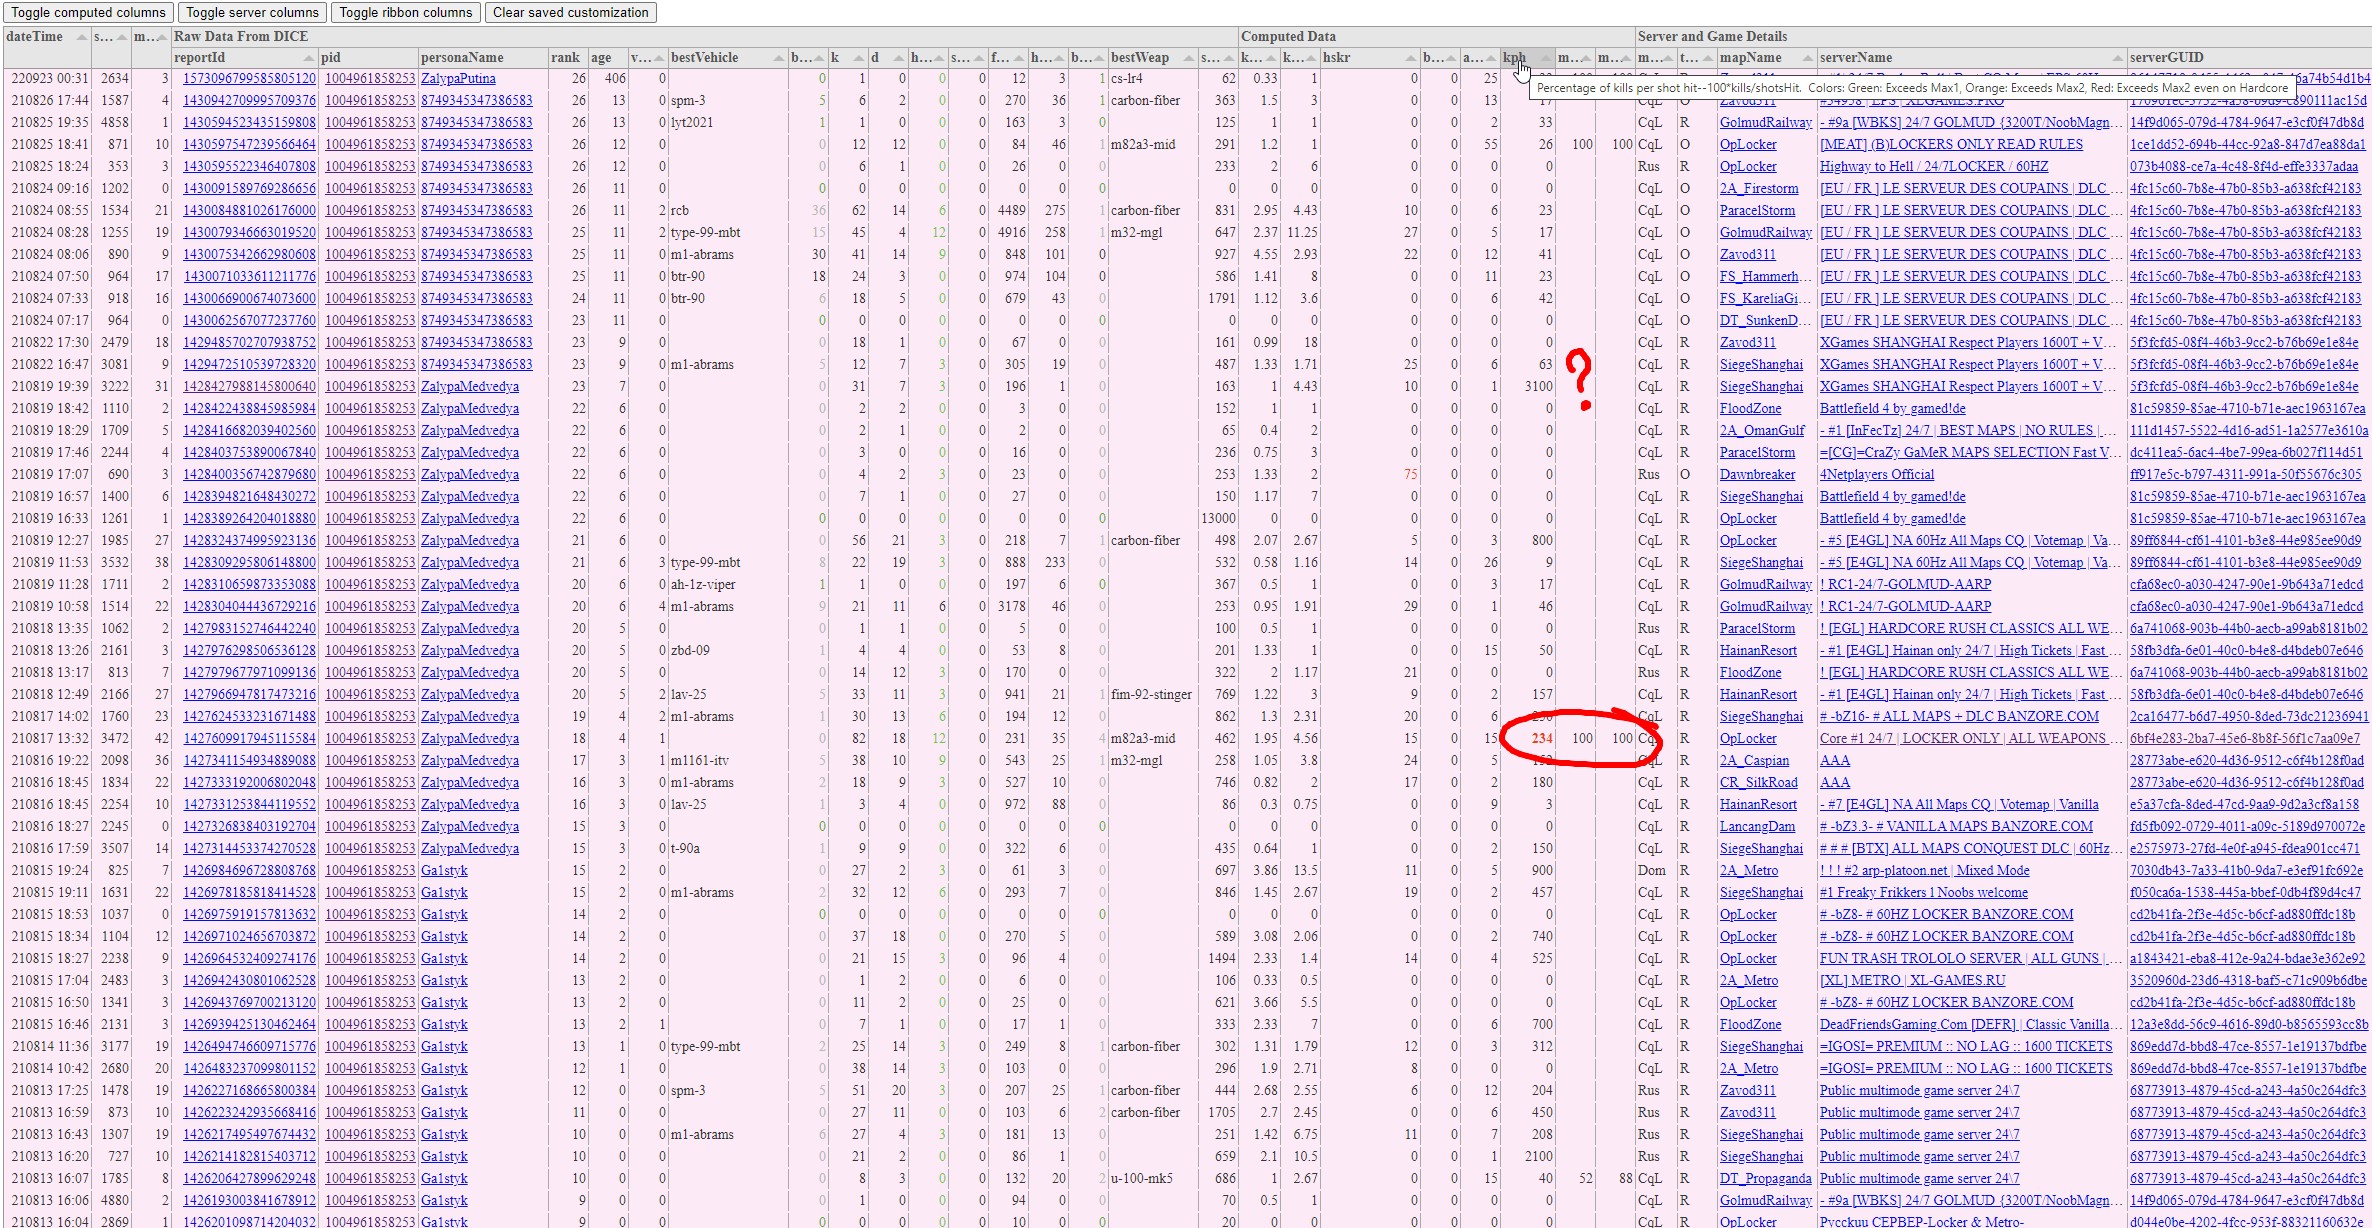Select the lyt2021 vehicle cell

728,123
